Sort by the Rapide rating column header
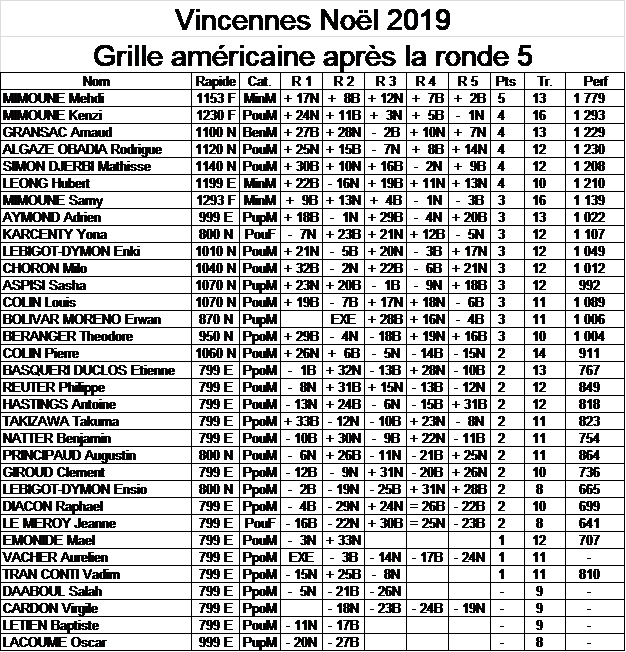Image resolution: width=626 pixels, height=652 pixels. [x=214, y=81]
